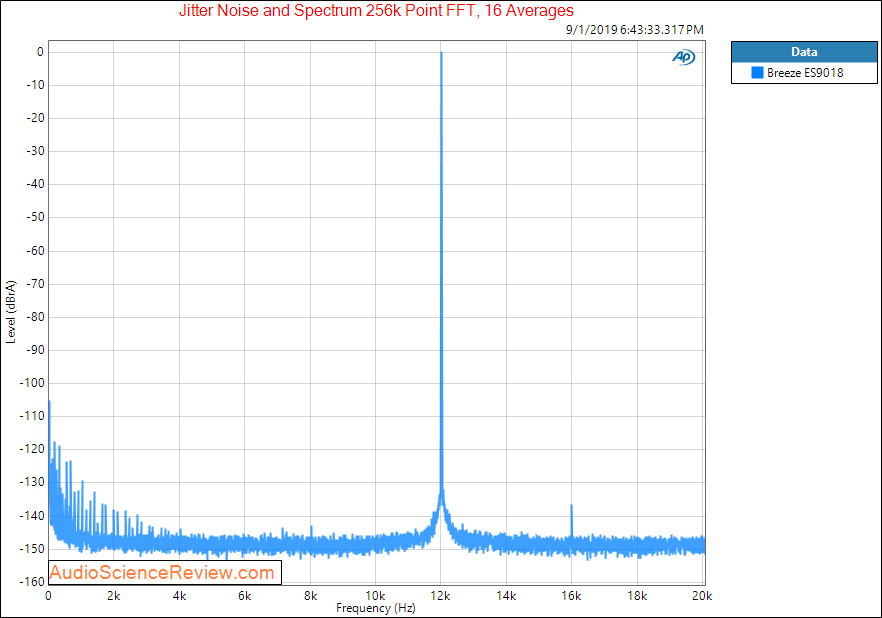This screenshot has width=882, height=618.
Task: Click the -100 level axis tick label
Action: (x=32, y=383)
